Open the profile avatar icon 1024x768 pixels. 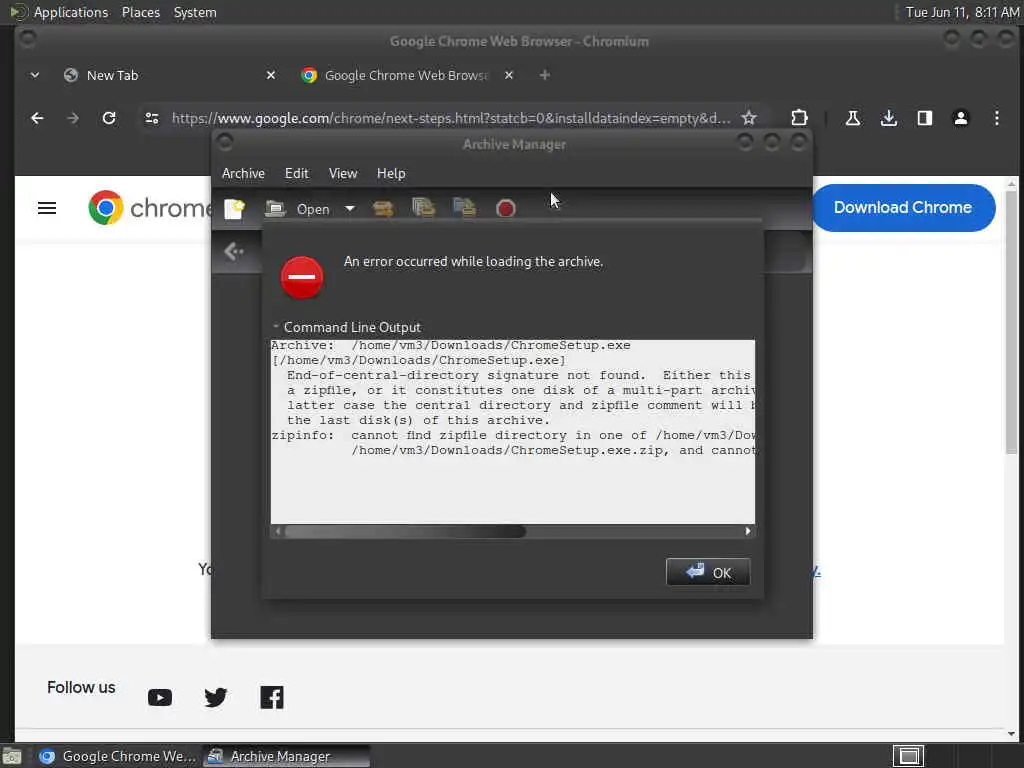pos(961,118)
